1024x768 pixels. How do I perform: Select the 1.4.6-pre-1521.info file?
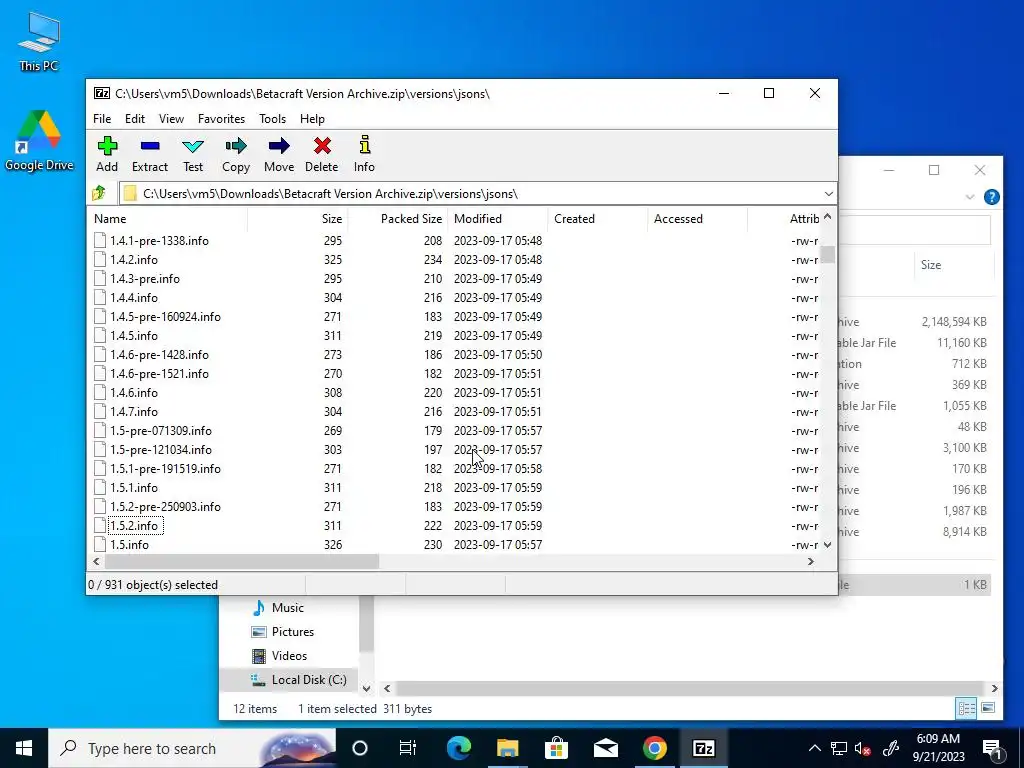pyautogui.click(x=159, y=373)
